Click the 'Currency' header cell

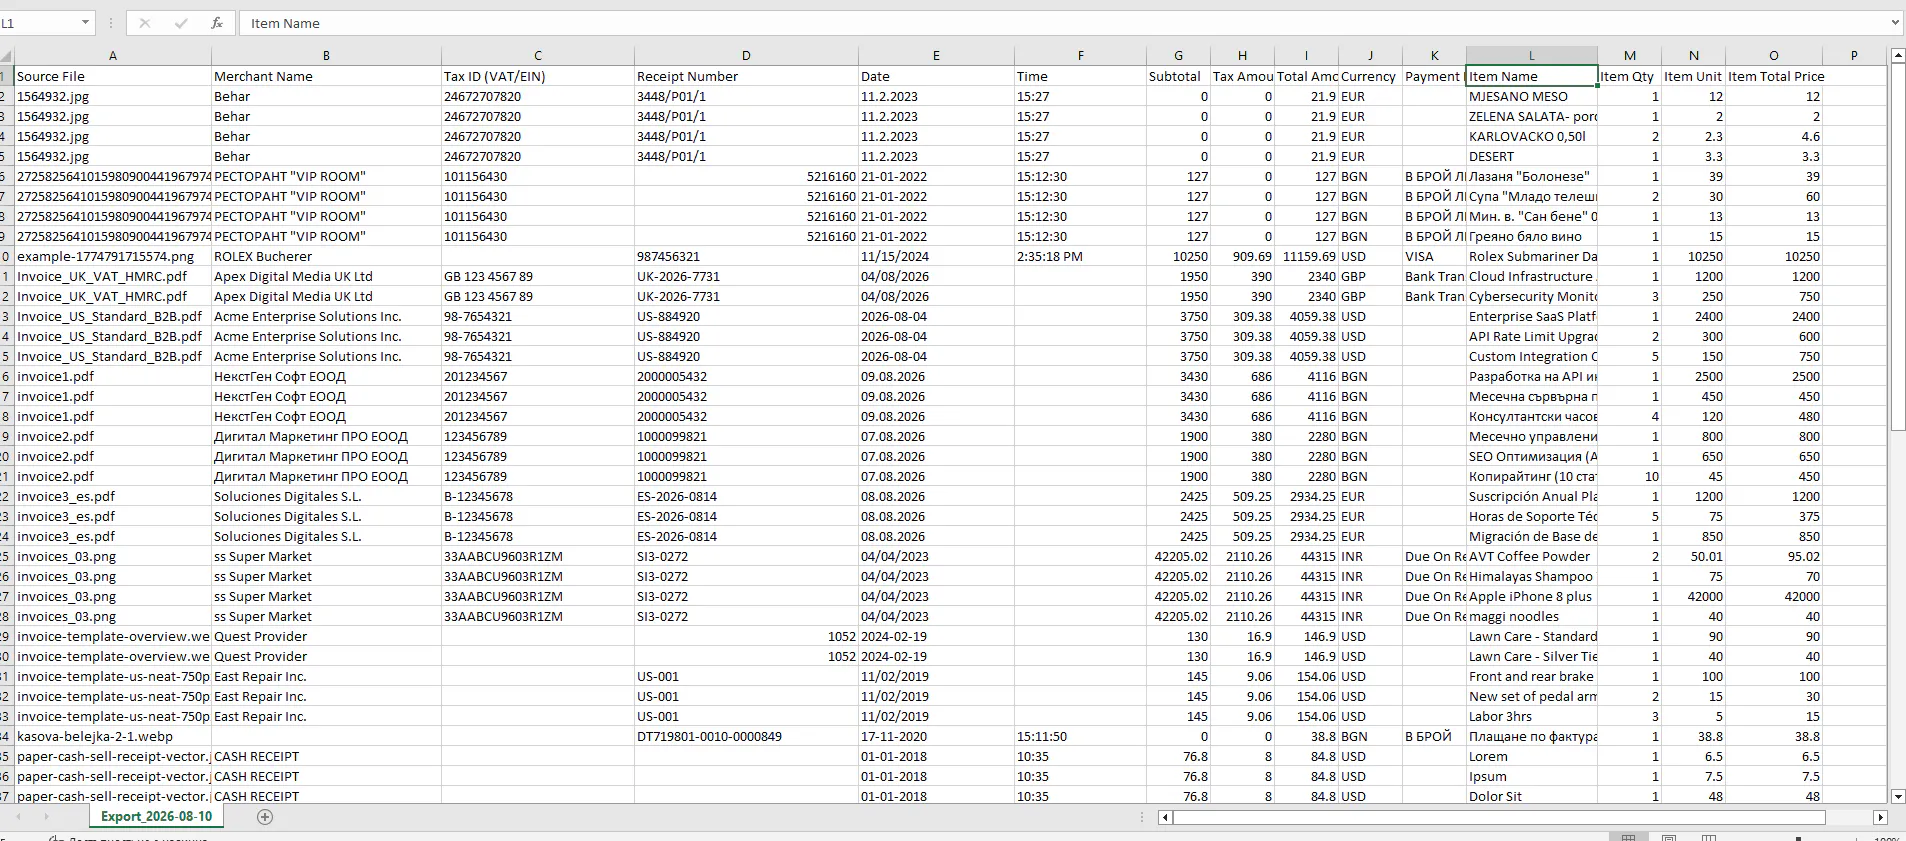(x=1370, y=76)
